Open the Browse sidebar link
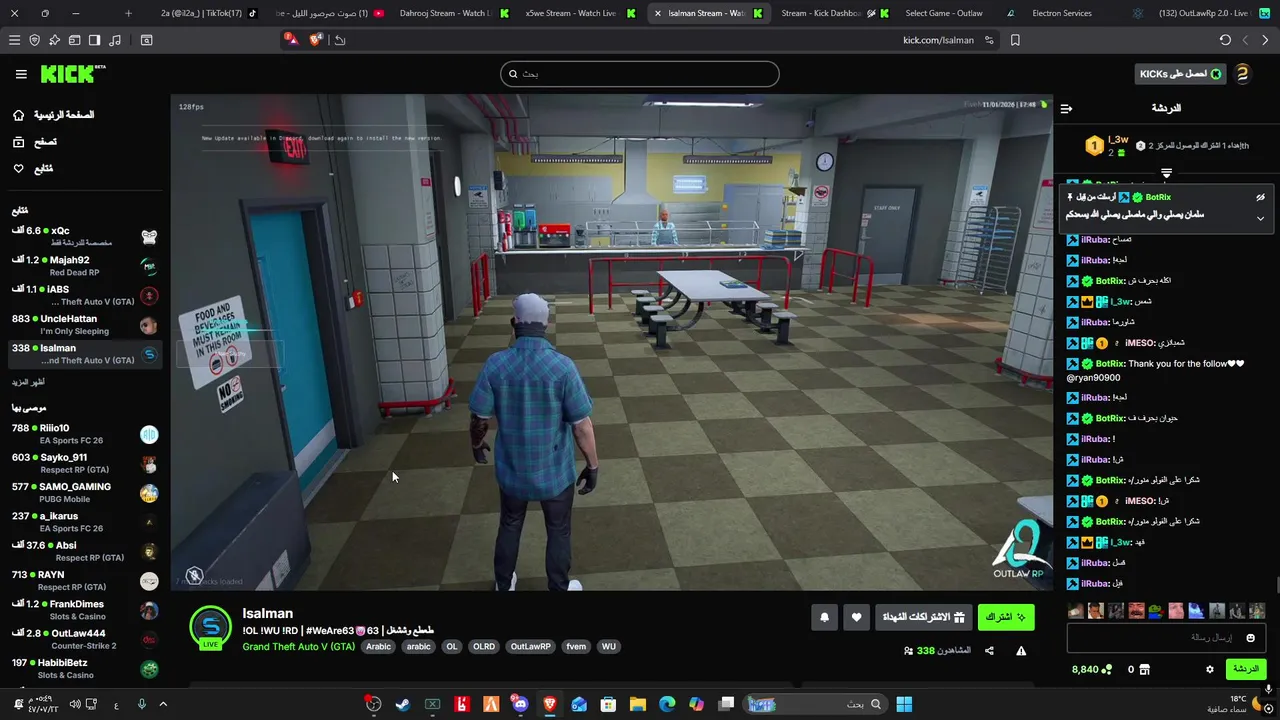1280x720 pixels. [x=36, y=142]
